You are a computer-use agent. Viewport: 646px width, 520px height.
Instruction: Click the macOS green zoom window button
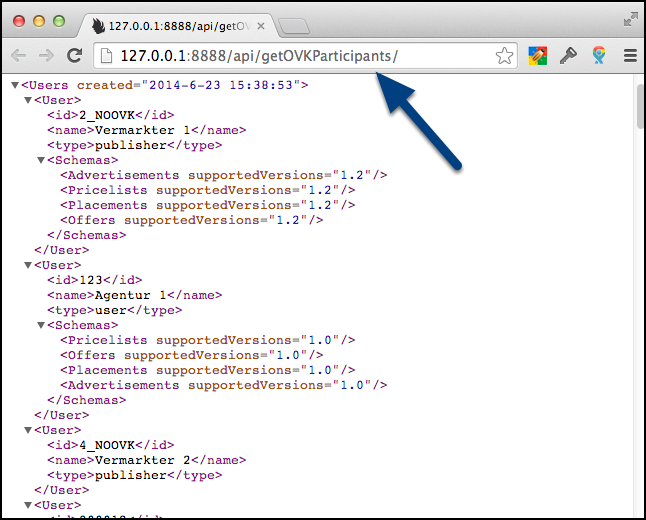point(59,21)
